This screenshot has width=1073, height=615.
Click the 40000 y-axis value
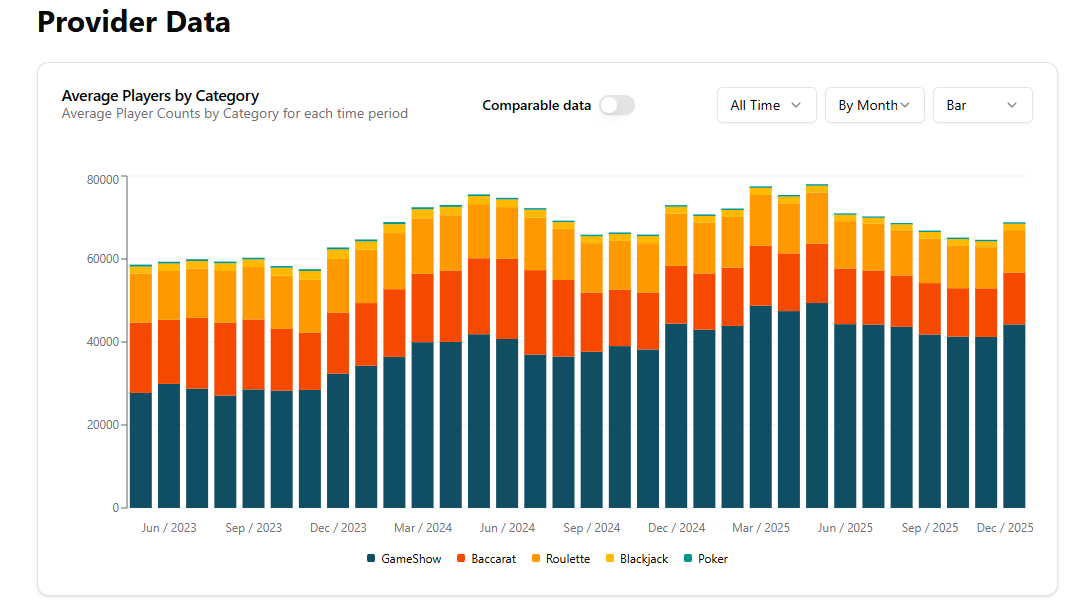pos(103,341)
